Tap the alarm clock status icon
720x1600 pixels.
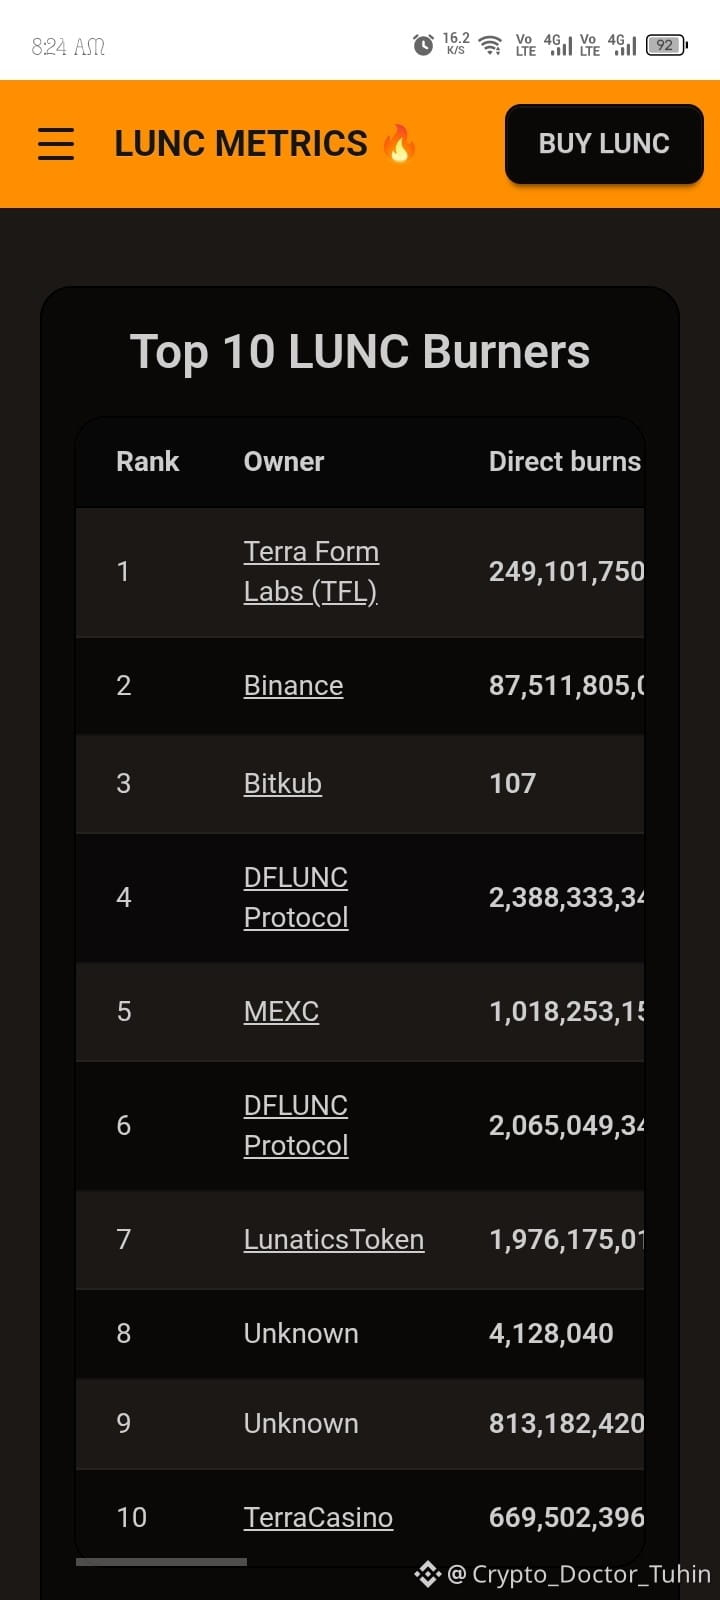click(x=423, y=45)
